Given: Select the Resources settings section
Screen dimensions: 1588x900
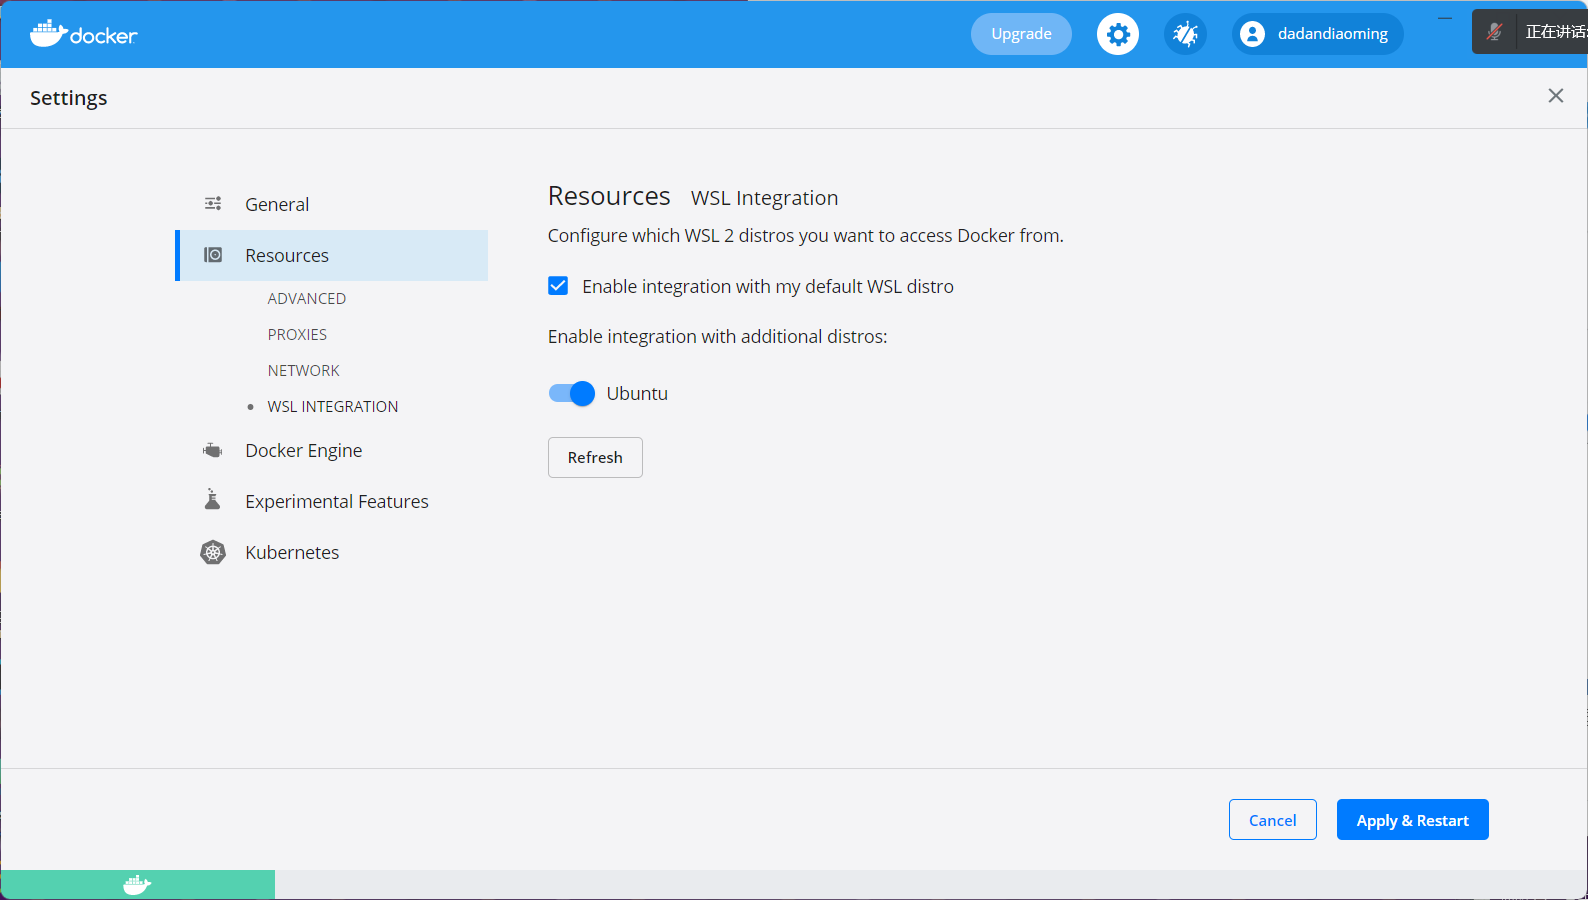Looking at the screenshot, I should [332, 255].
